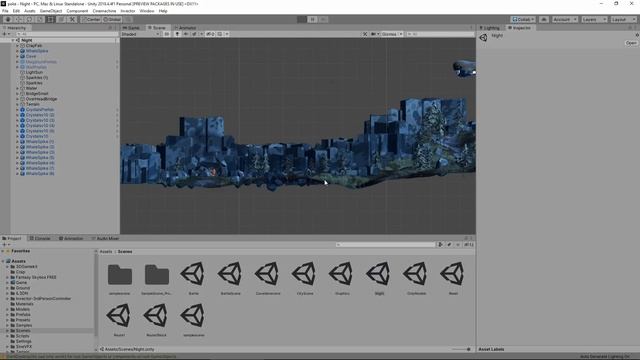Toggle scene audio button
Screen dimensions: 640x360
(x=186, y=34)
